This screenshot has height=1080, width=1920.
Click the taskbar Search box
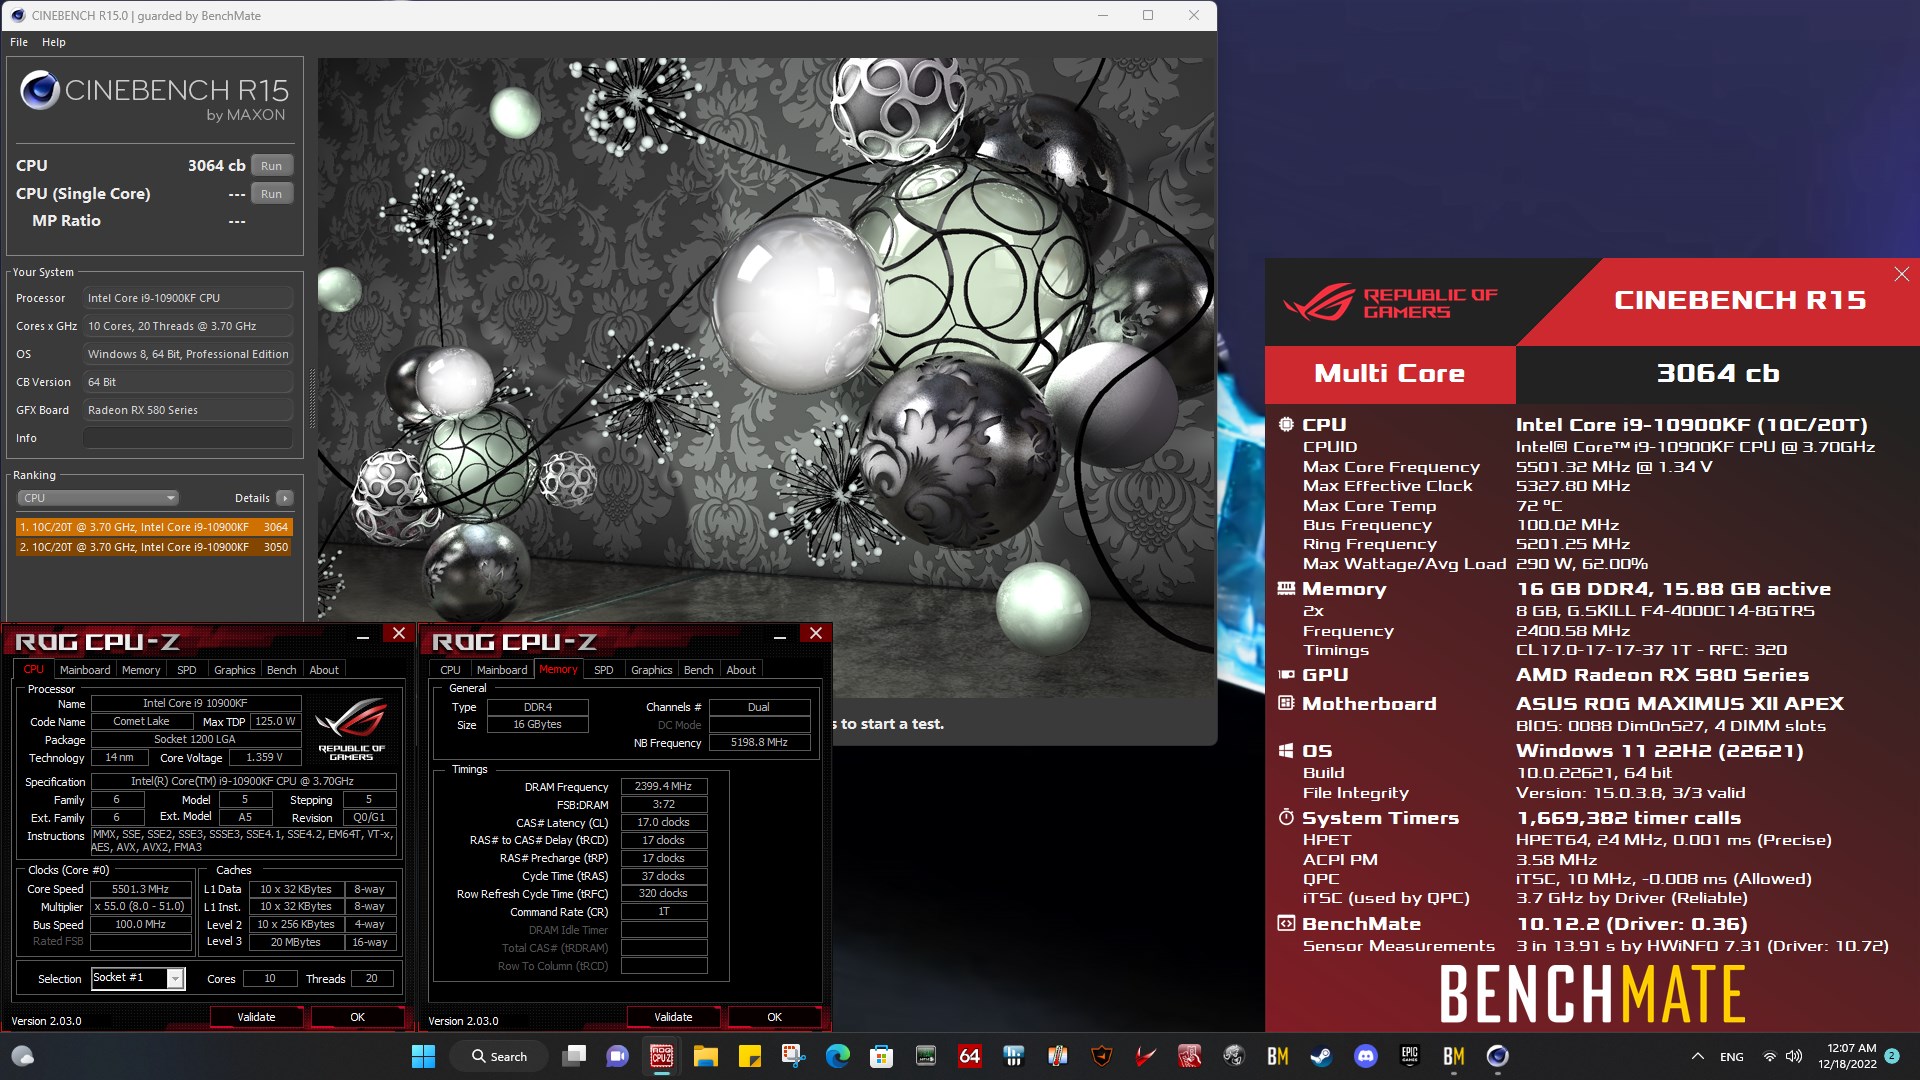499,1056
